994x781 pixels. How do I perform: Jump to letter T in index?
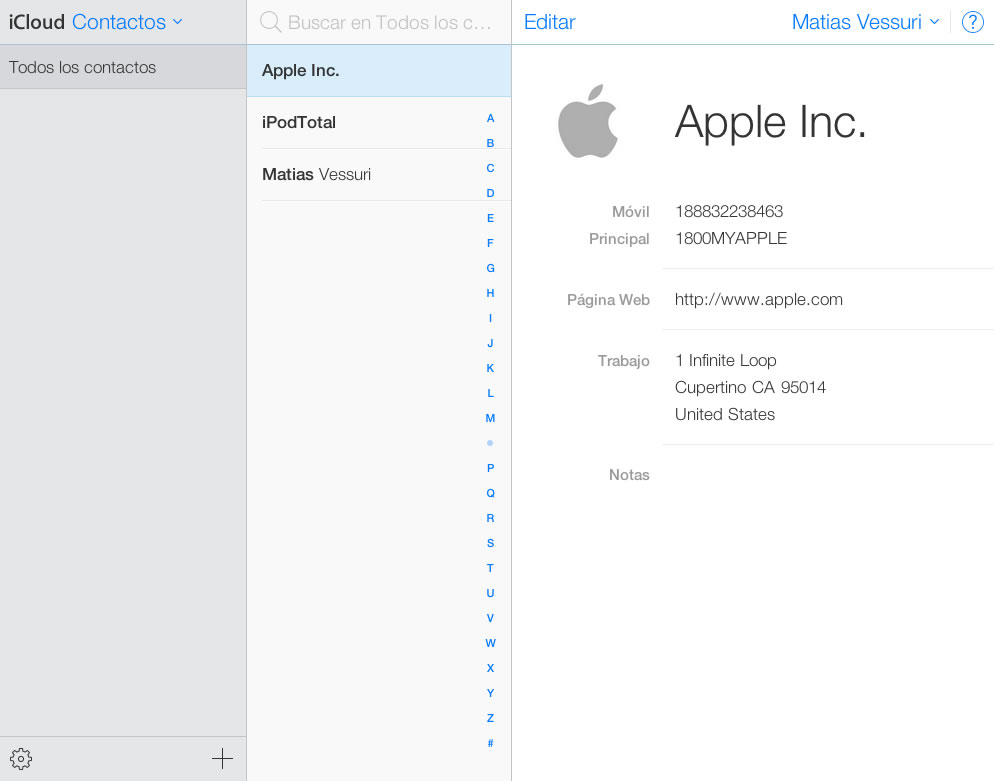click(490, 568)
